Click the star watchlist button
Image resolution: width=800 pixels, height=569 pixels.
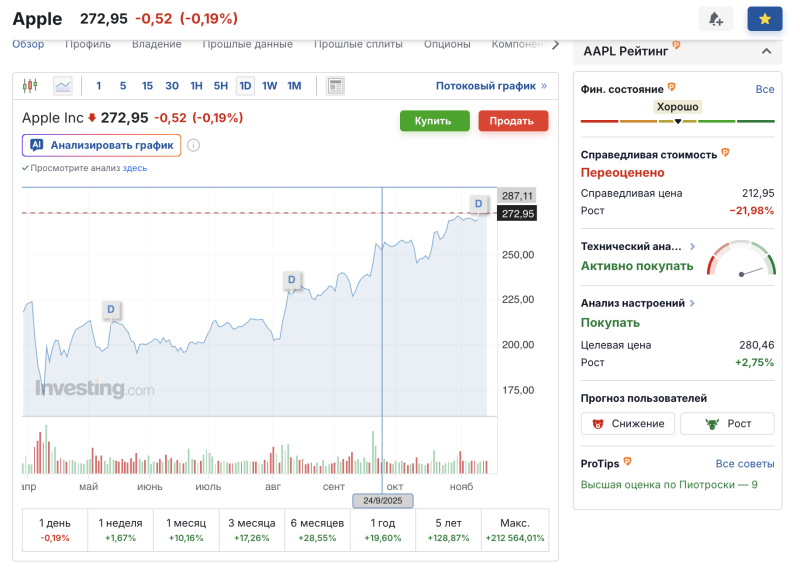(765, 19)
